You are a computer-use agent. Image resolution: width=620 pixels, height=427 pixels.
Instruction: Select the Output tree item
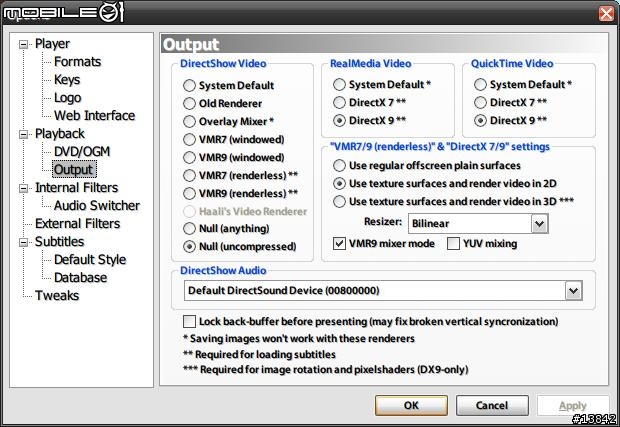pos(74,169)
